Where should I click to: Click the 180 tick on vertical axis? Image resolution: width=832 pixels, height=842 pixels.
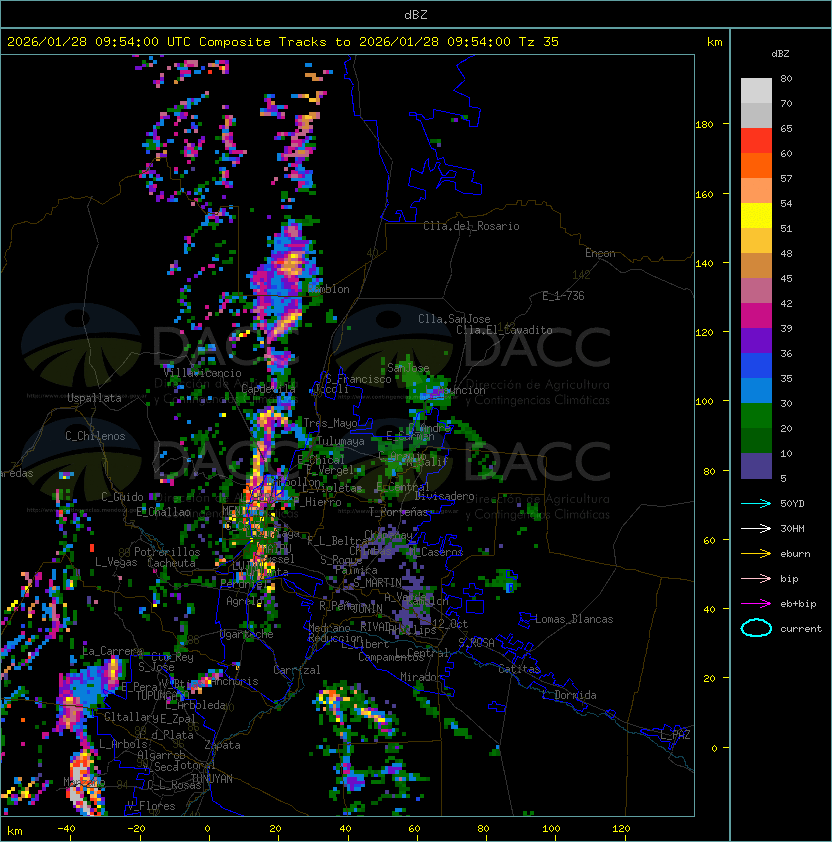tap(704, 125)
